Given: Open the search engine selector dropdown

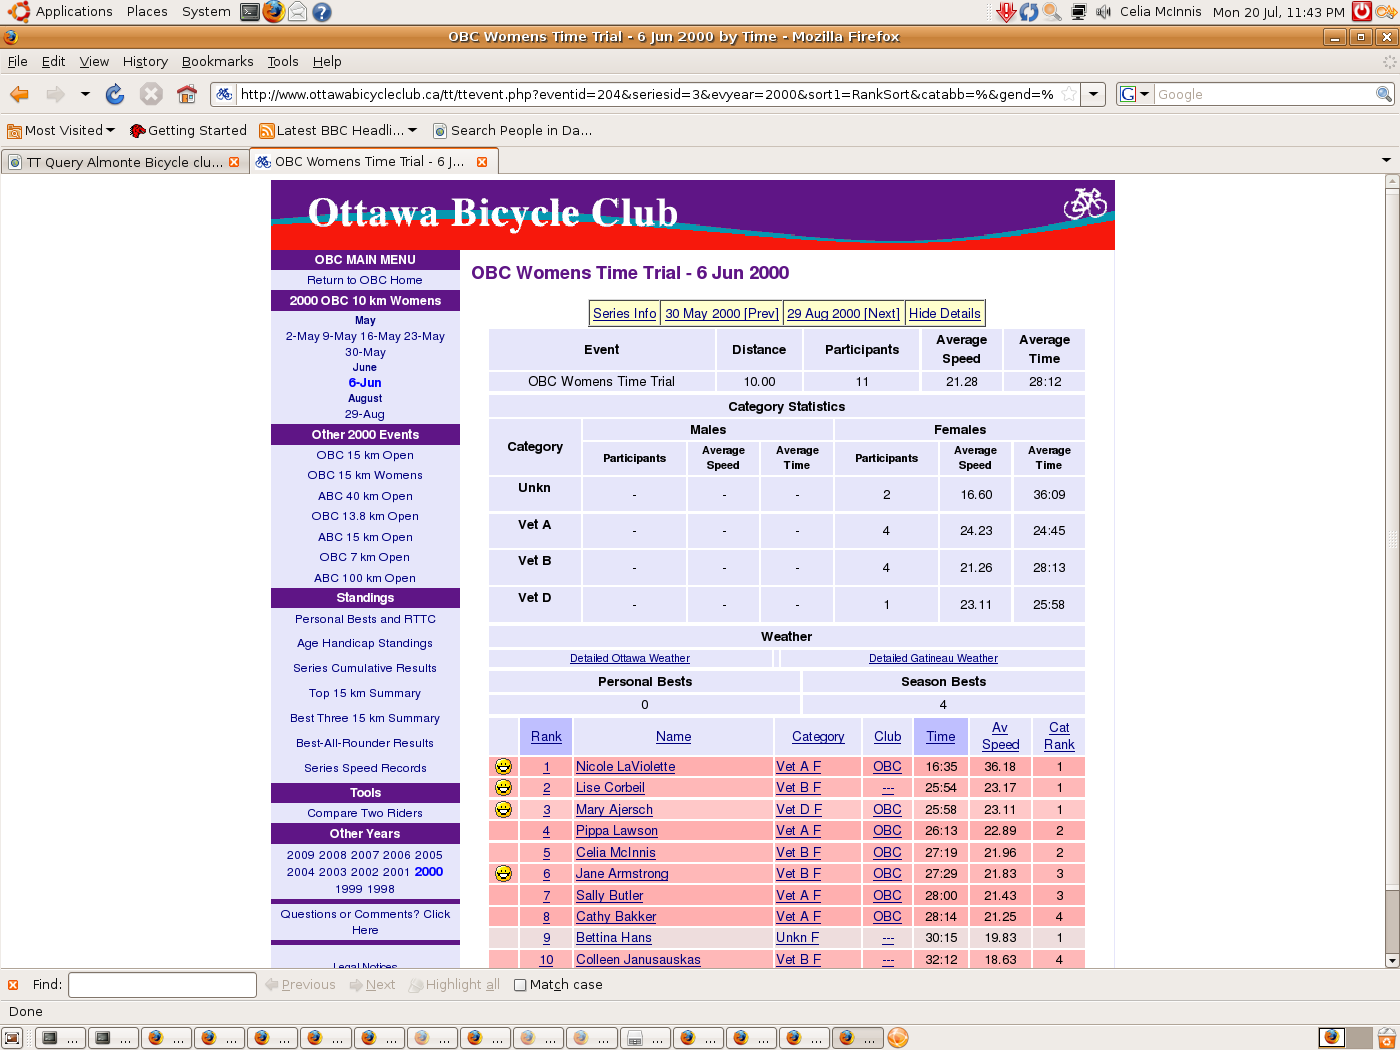Looking at the screenshot, I should coord(1134,94).
